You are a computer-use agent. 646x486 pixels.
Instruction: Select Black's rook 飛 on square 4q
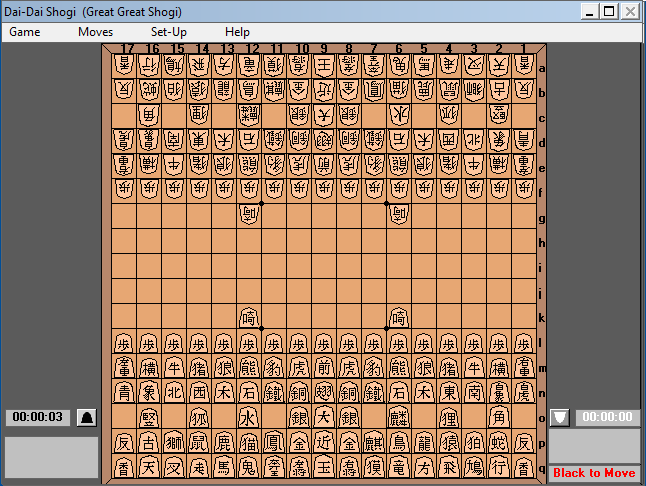pos(449,467)
